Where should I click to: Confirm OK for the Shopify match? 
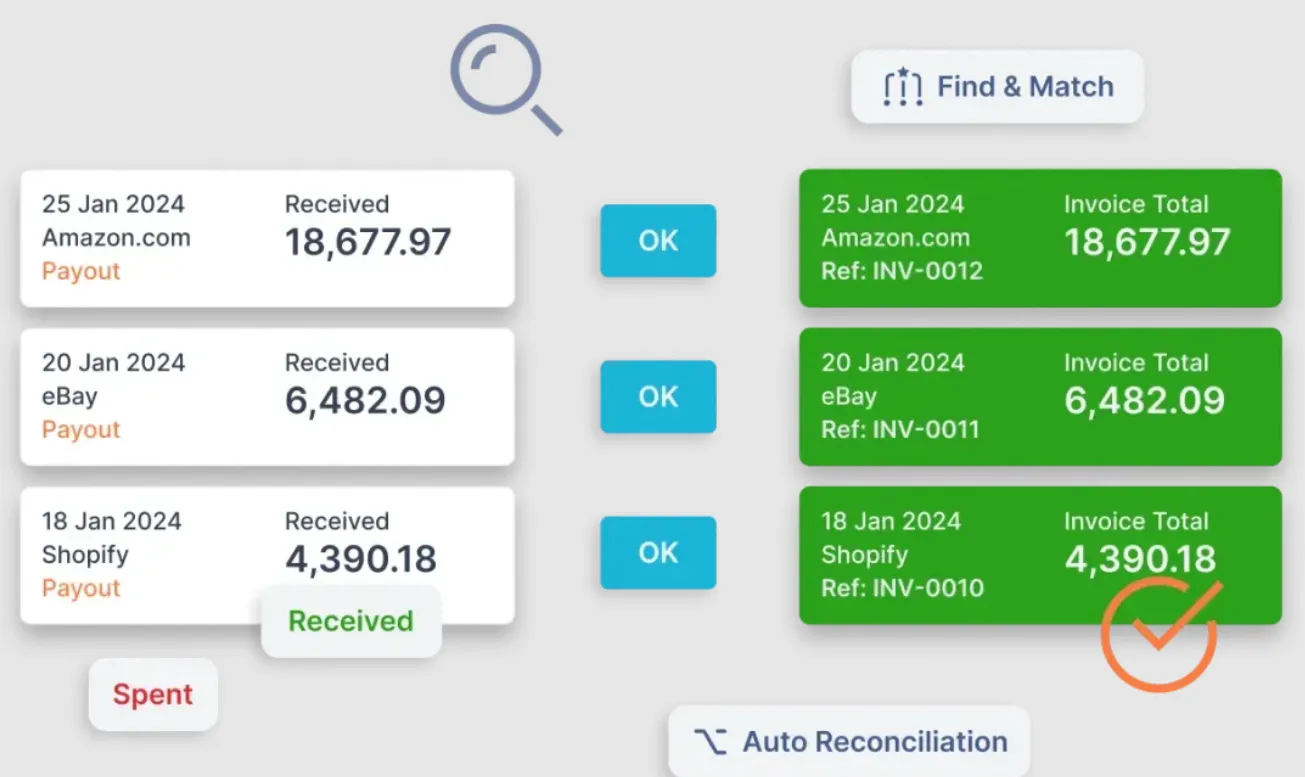click(658, 553)
